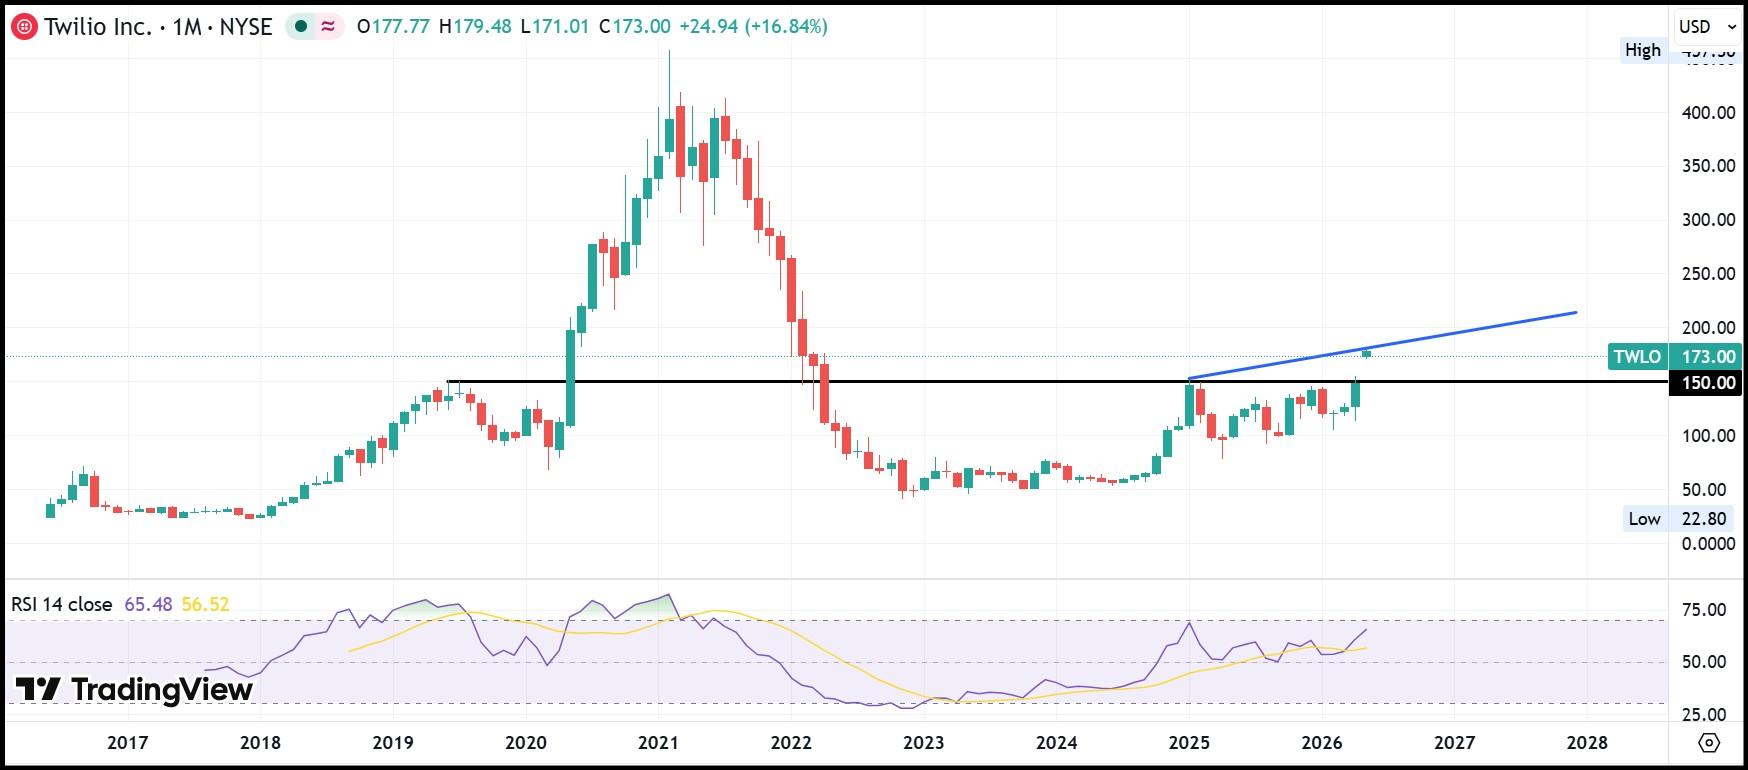The height and width of the screenshot is (770, 1748).
Task: Click the 2025 time axis label
Action: (x=1189, y=742)
